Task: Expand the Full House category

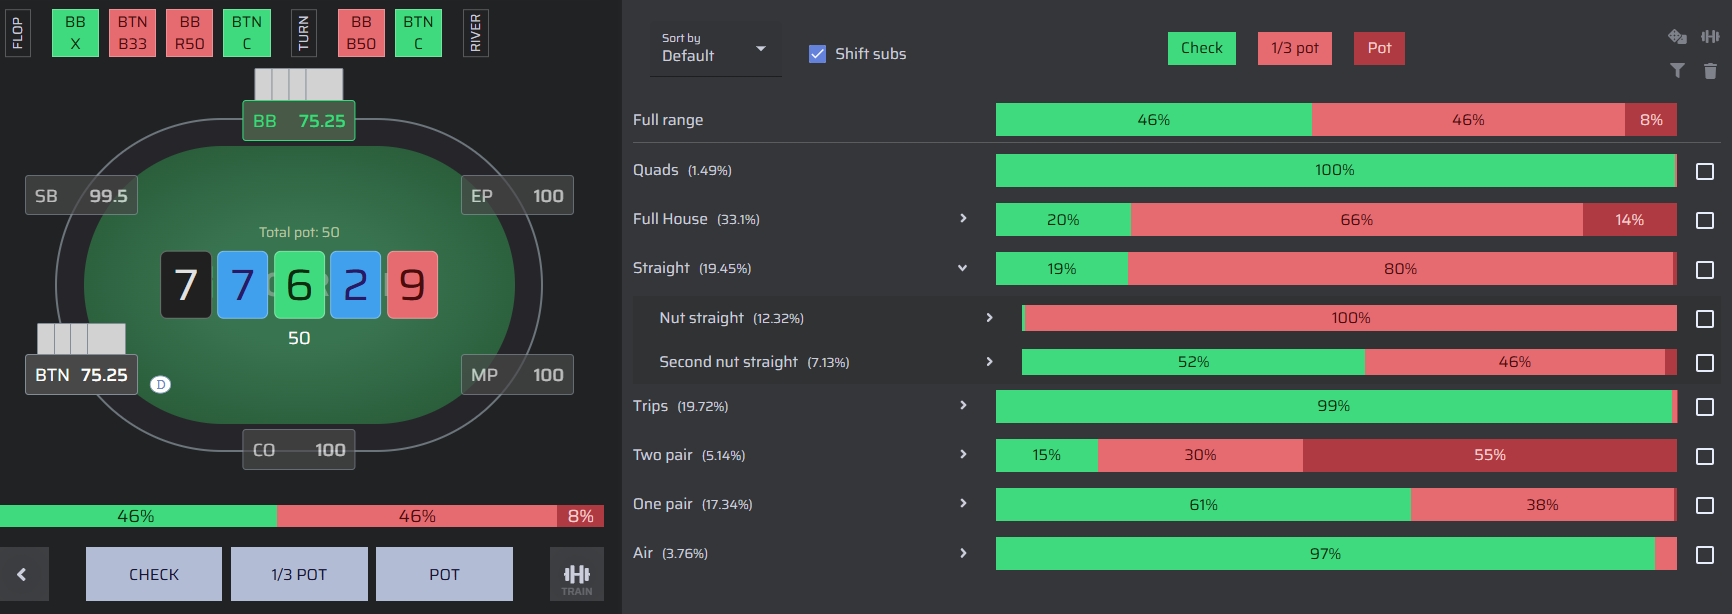Action: (x=963, y=218)
